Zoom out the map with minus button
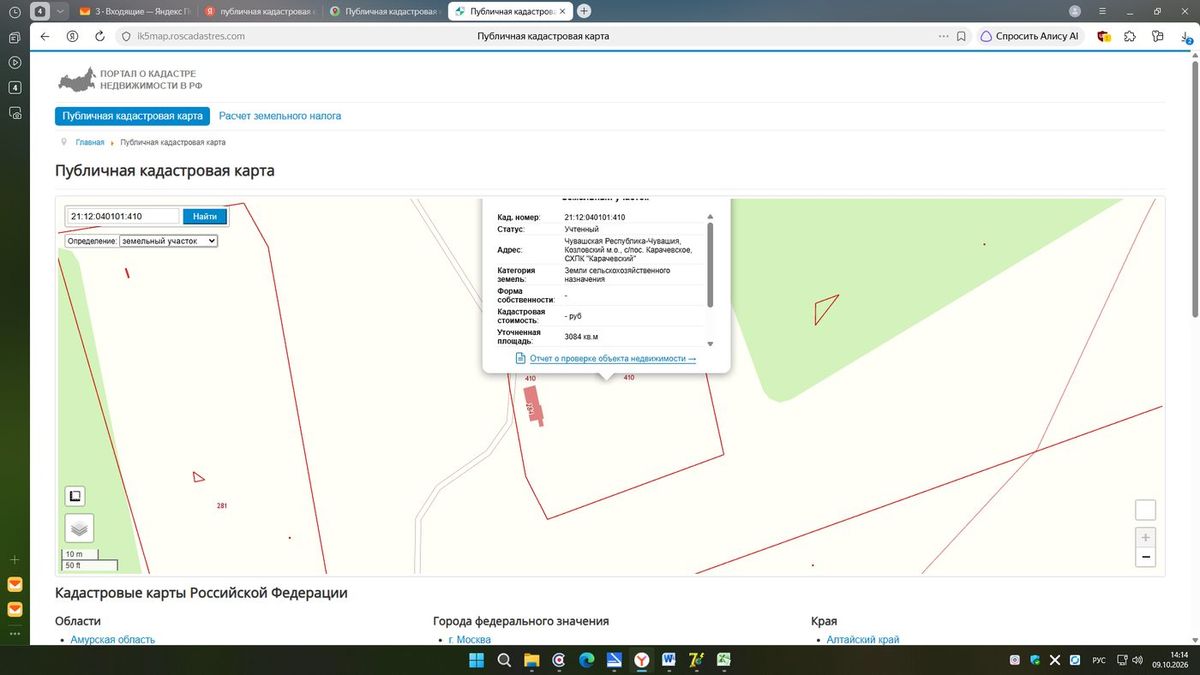 pos(1146,557)
